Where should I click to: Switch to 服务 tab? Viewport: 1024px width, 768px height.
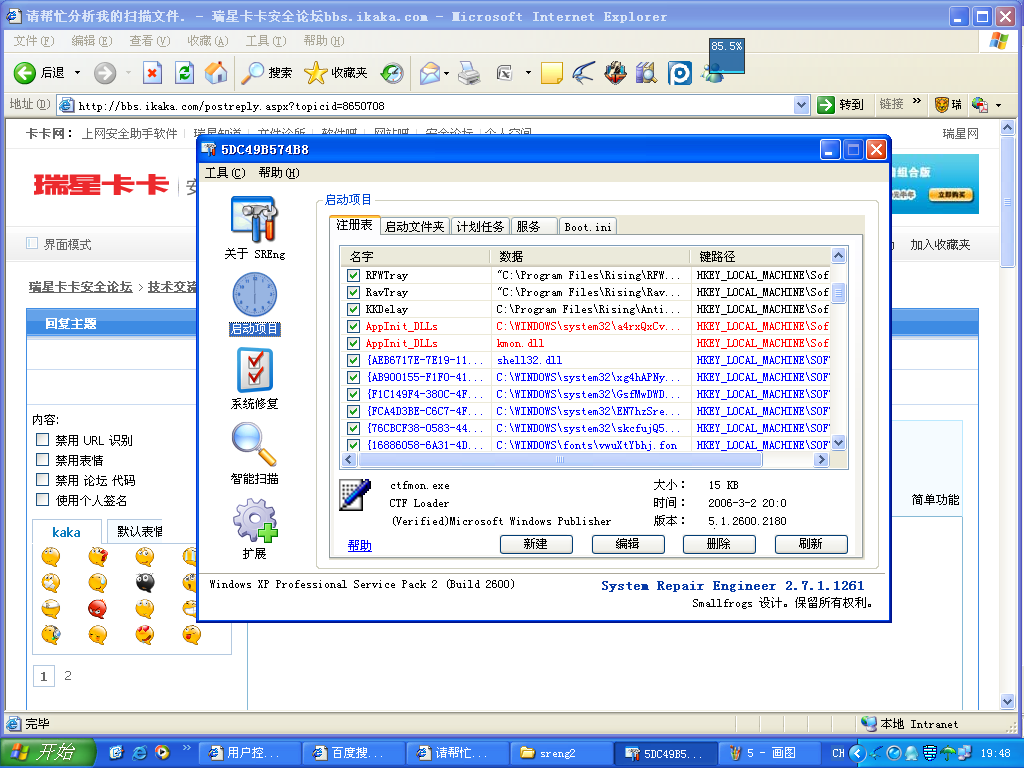point(534,227)
